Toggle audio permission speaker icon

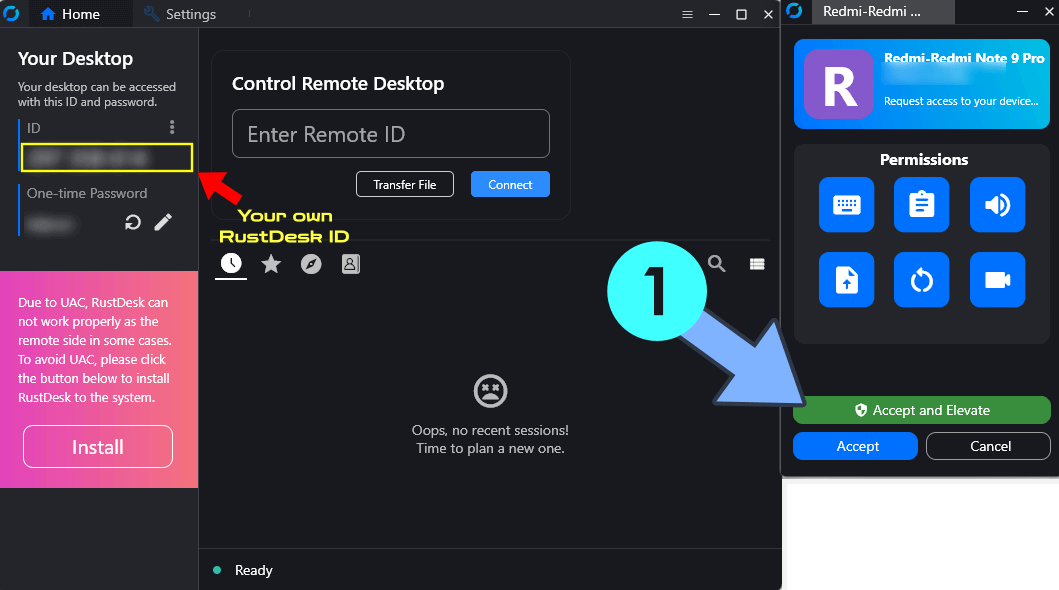tap(998, 205)
